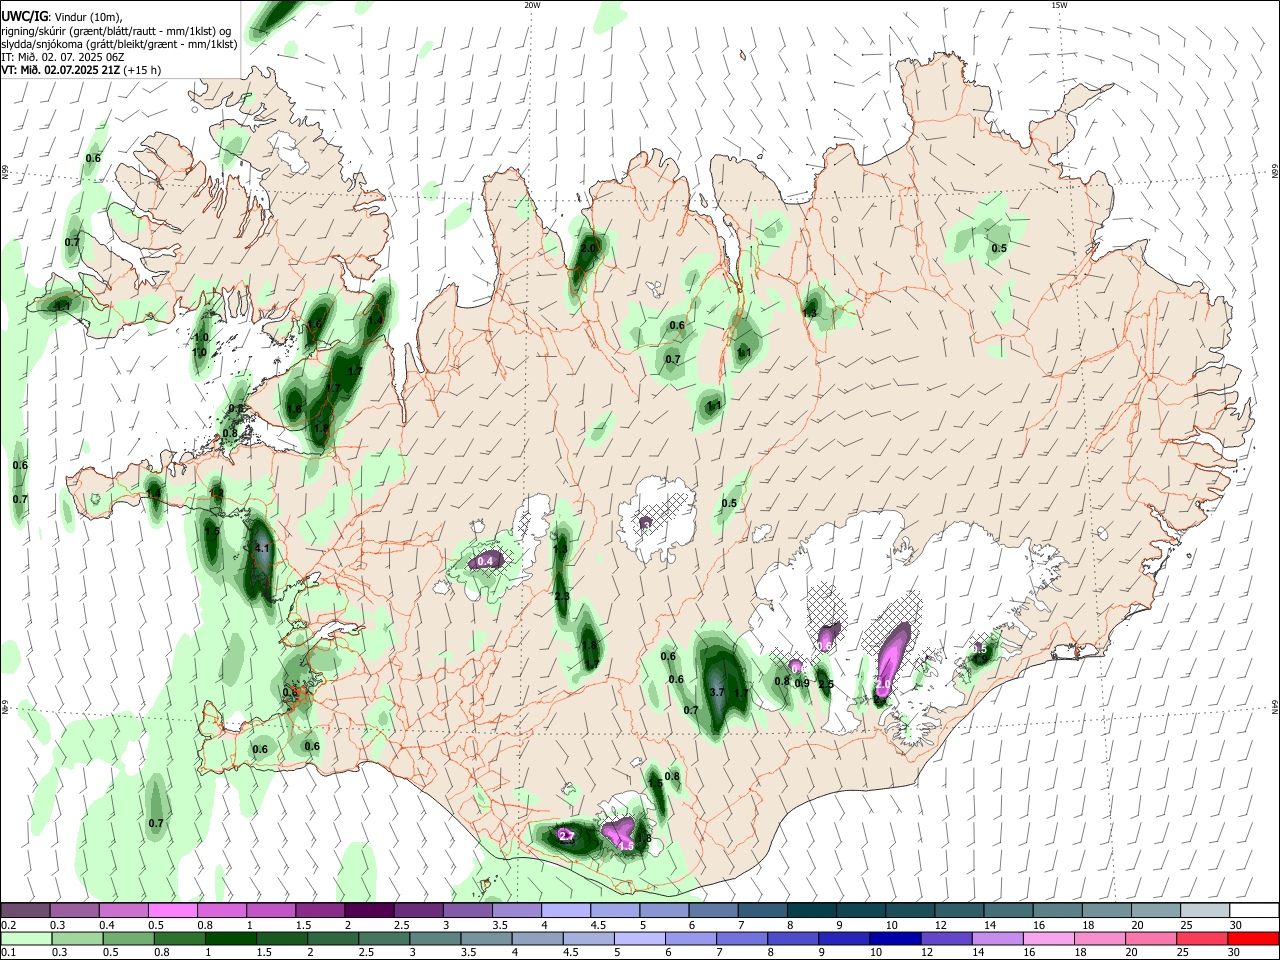Image resolution: width=1280 pixels, height=960 pixels.
Task: Click the blue 8 swatch in the lower rain legend
Action: (792, 938)
